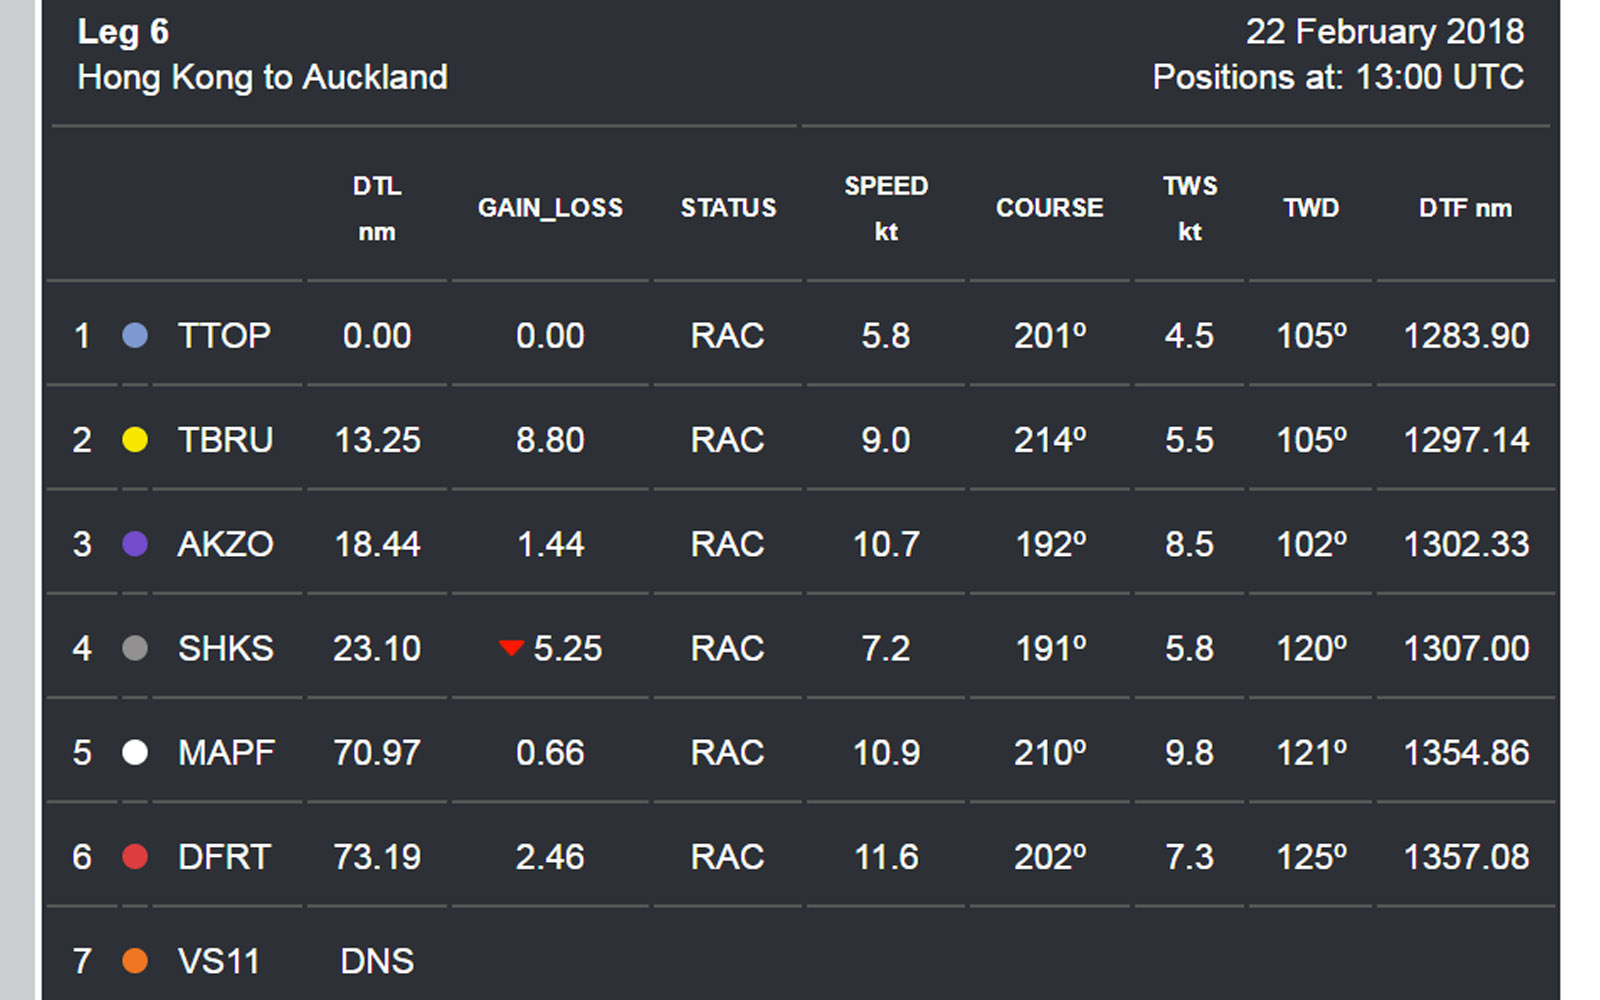Click the white MAPF team color dot
The width and height of the screenshot is (1600, 1000).
135,752
